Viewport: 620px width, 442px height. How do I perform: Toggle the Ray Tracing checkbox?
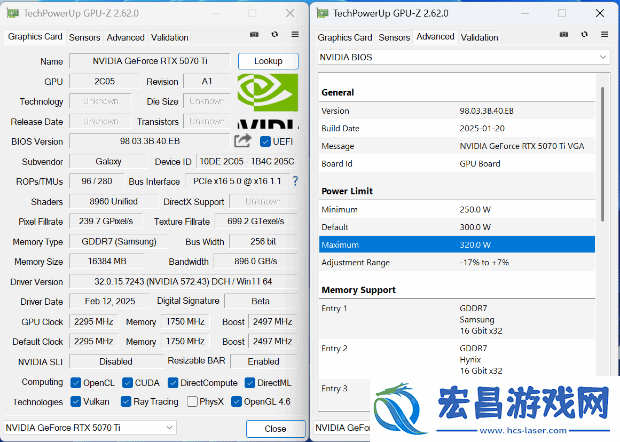pyautogui.click(x=126, y=402)
